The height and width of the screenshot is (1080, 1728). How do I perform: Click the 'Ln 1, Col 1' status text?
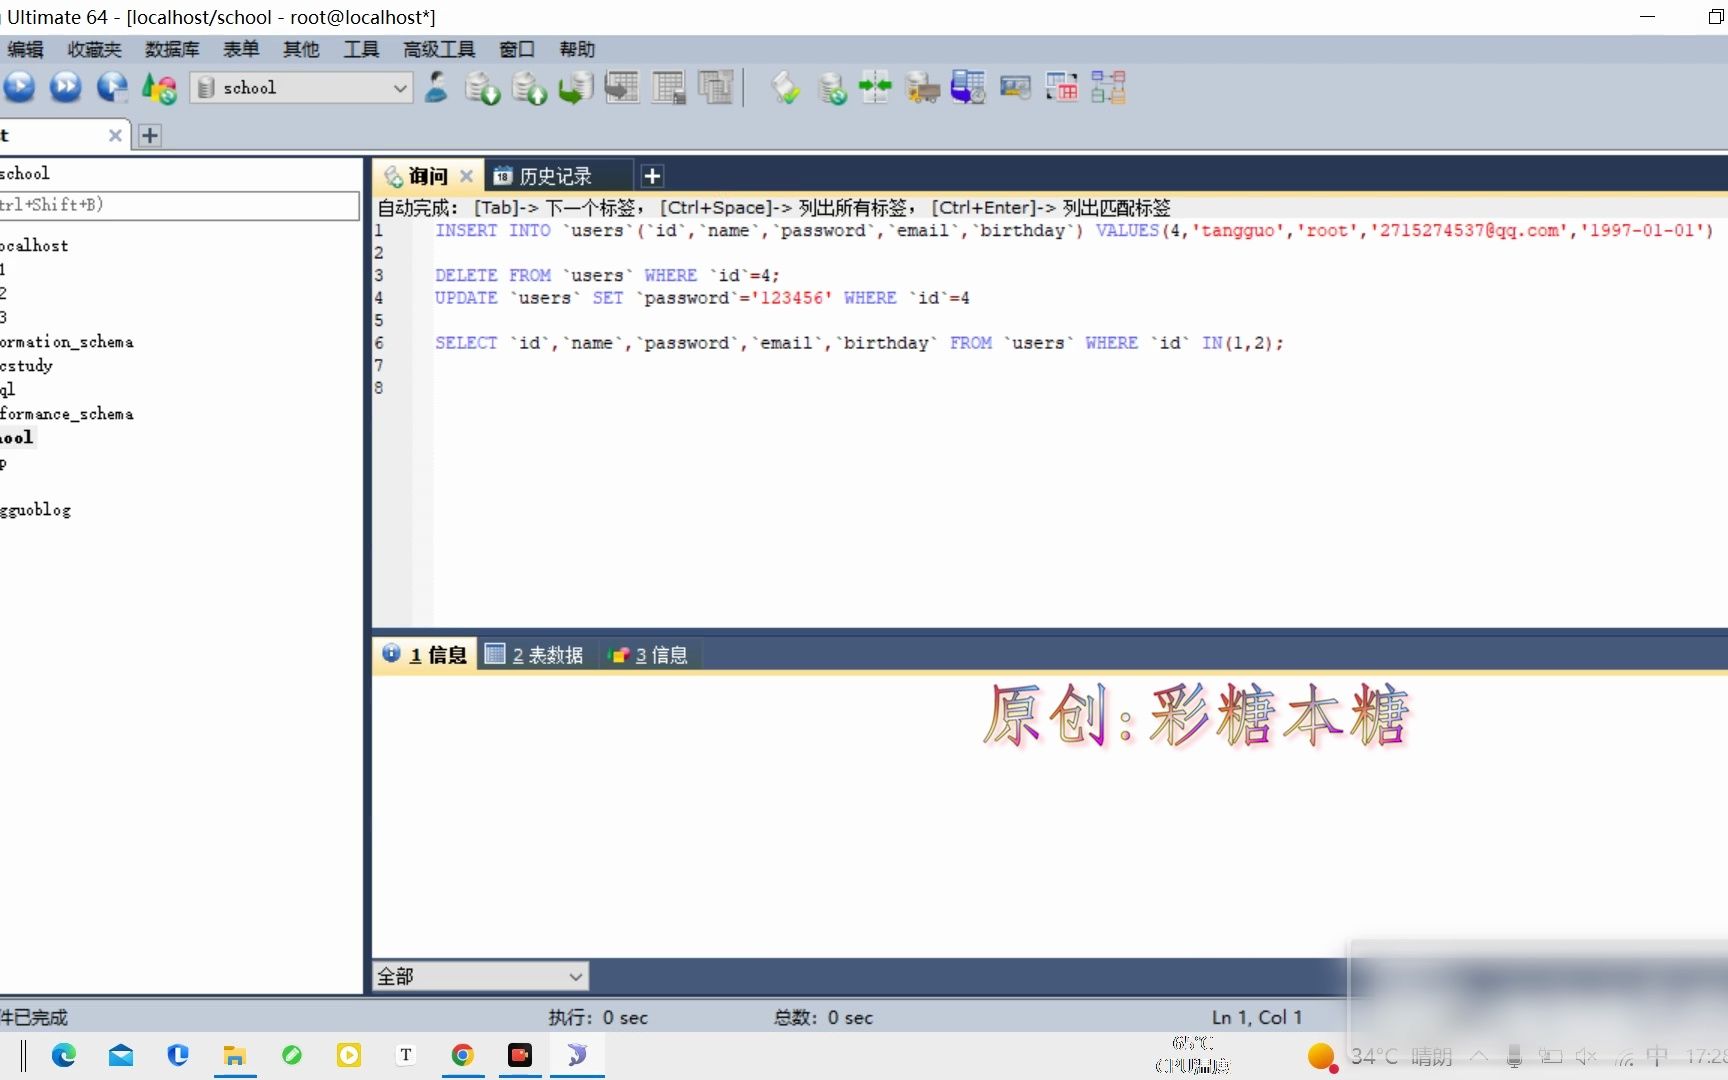click(1257, 1017)
